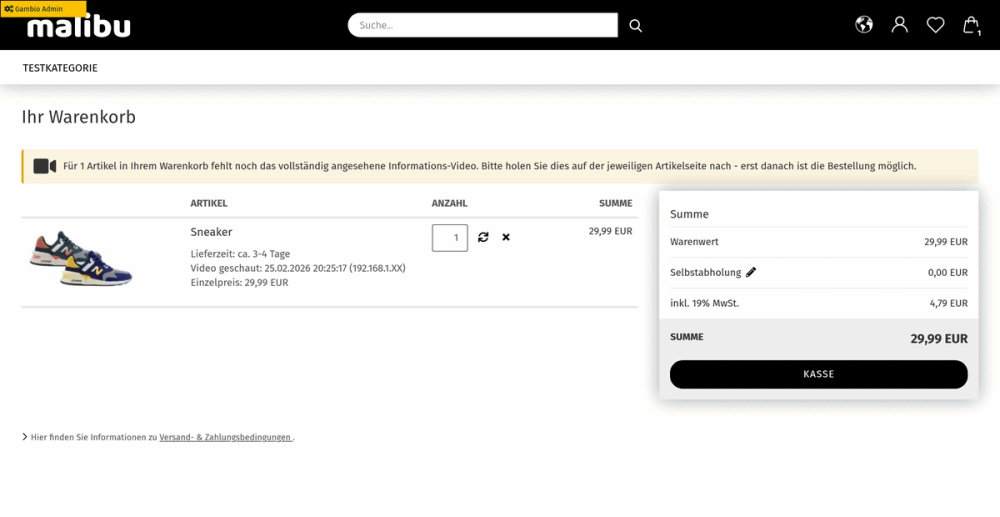The image size is (1000, 517).
Task: Open Gambio Admin badge
Action: (43, 9)
